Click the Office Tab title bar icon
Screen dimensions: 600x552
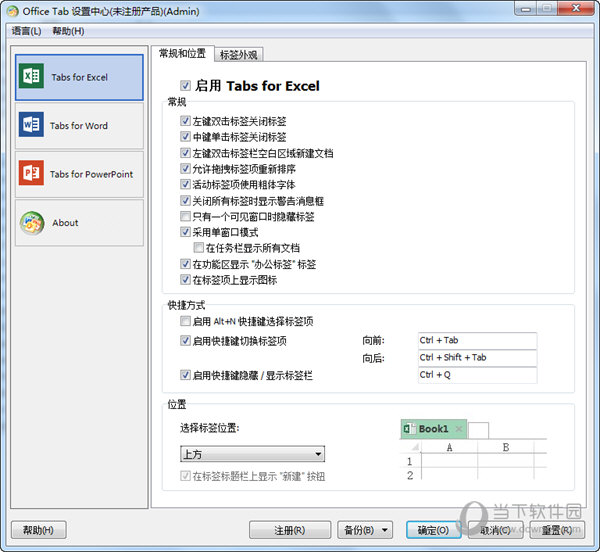(12, 11)
